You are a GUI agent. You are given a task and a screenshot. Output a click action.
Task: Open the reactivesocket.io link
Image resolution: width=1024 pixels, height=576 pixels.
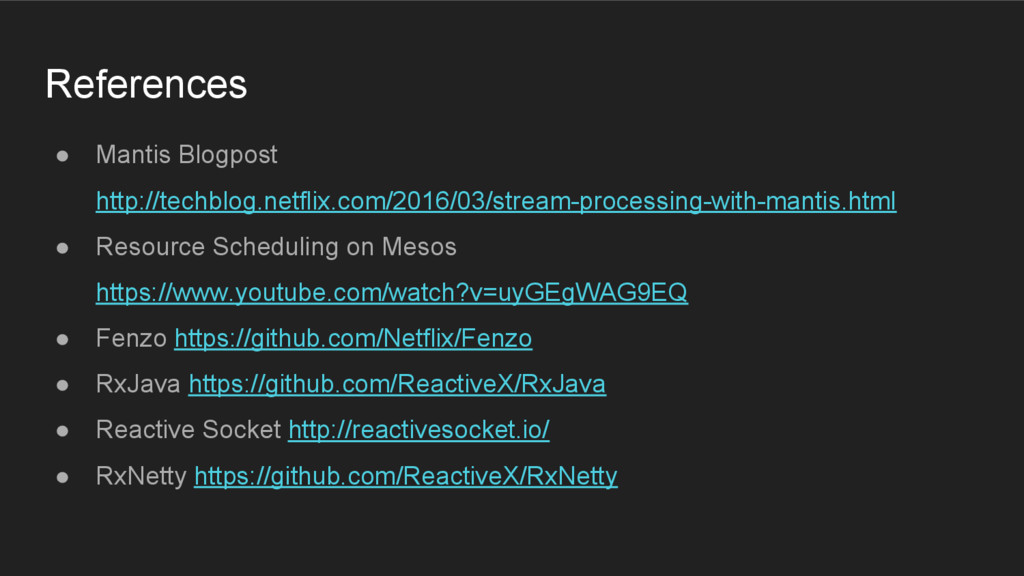pyautogui.click(x=419, y=431)
